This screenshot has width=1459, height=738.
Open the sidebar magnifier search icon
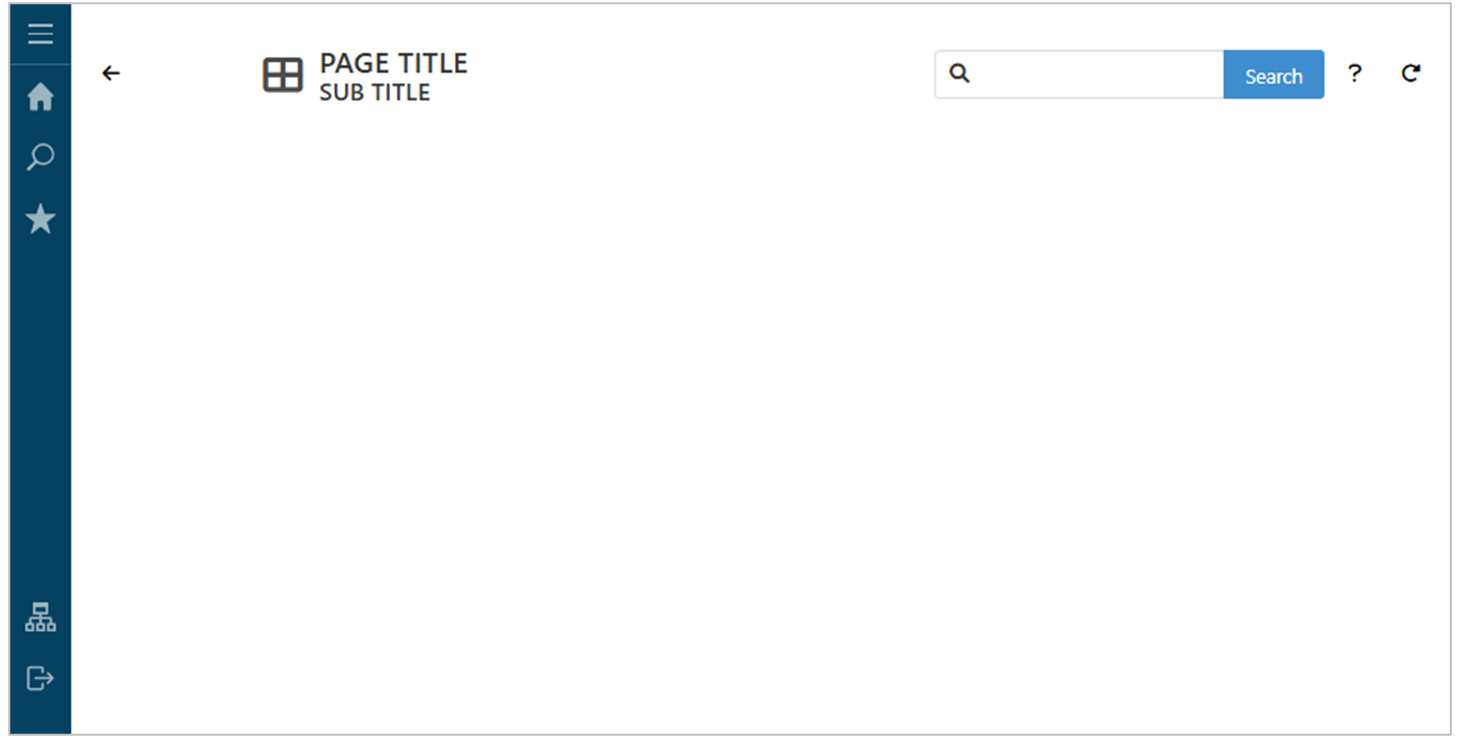[x=40, y=157]
